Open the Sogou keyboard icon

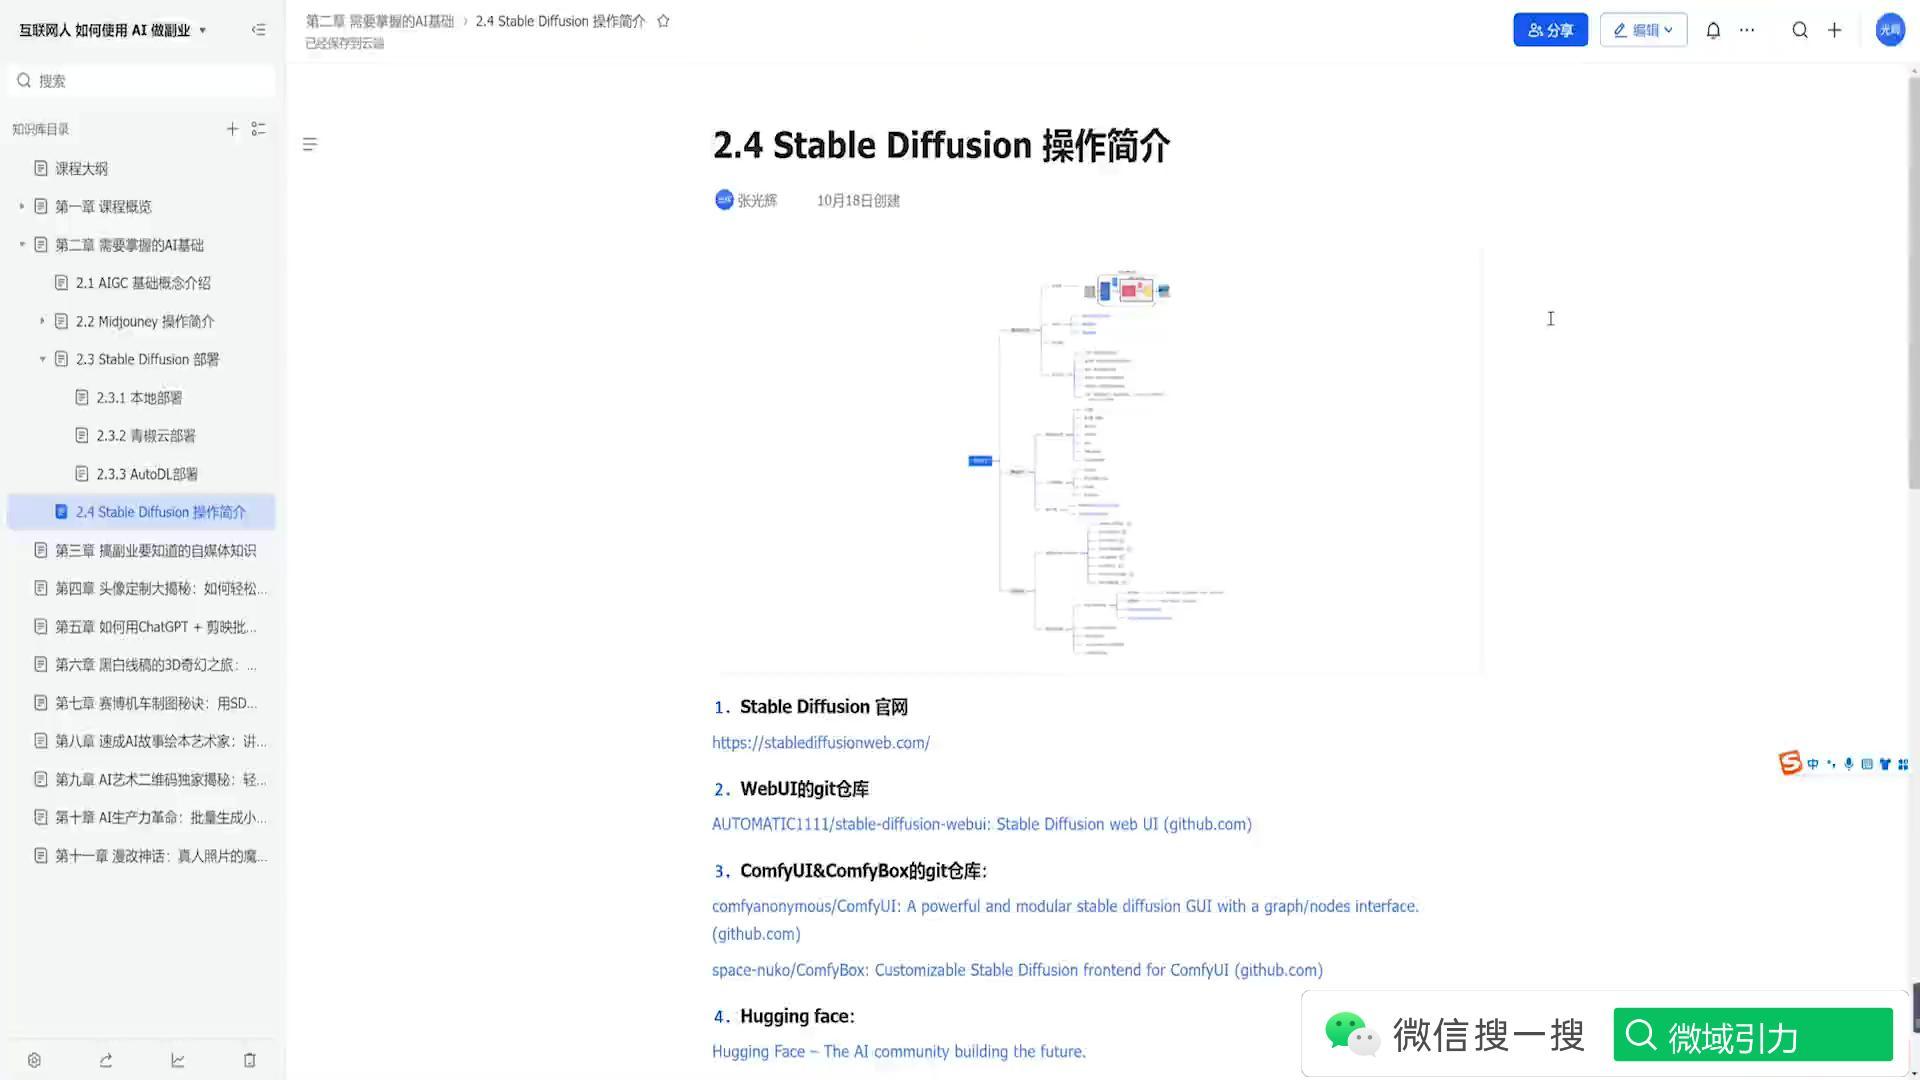tap(1867, 764)
